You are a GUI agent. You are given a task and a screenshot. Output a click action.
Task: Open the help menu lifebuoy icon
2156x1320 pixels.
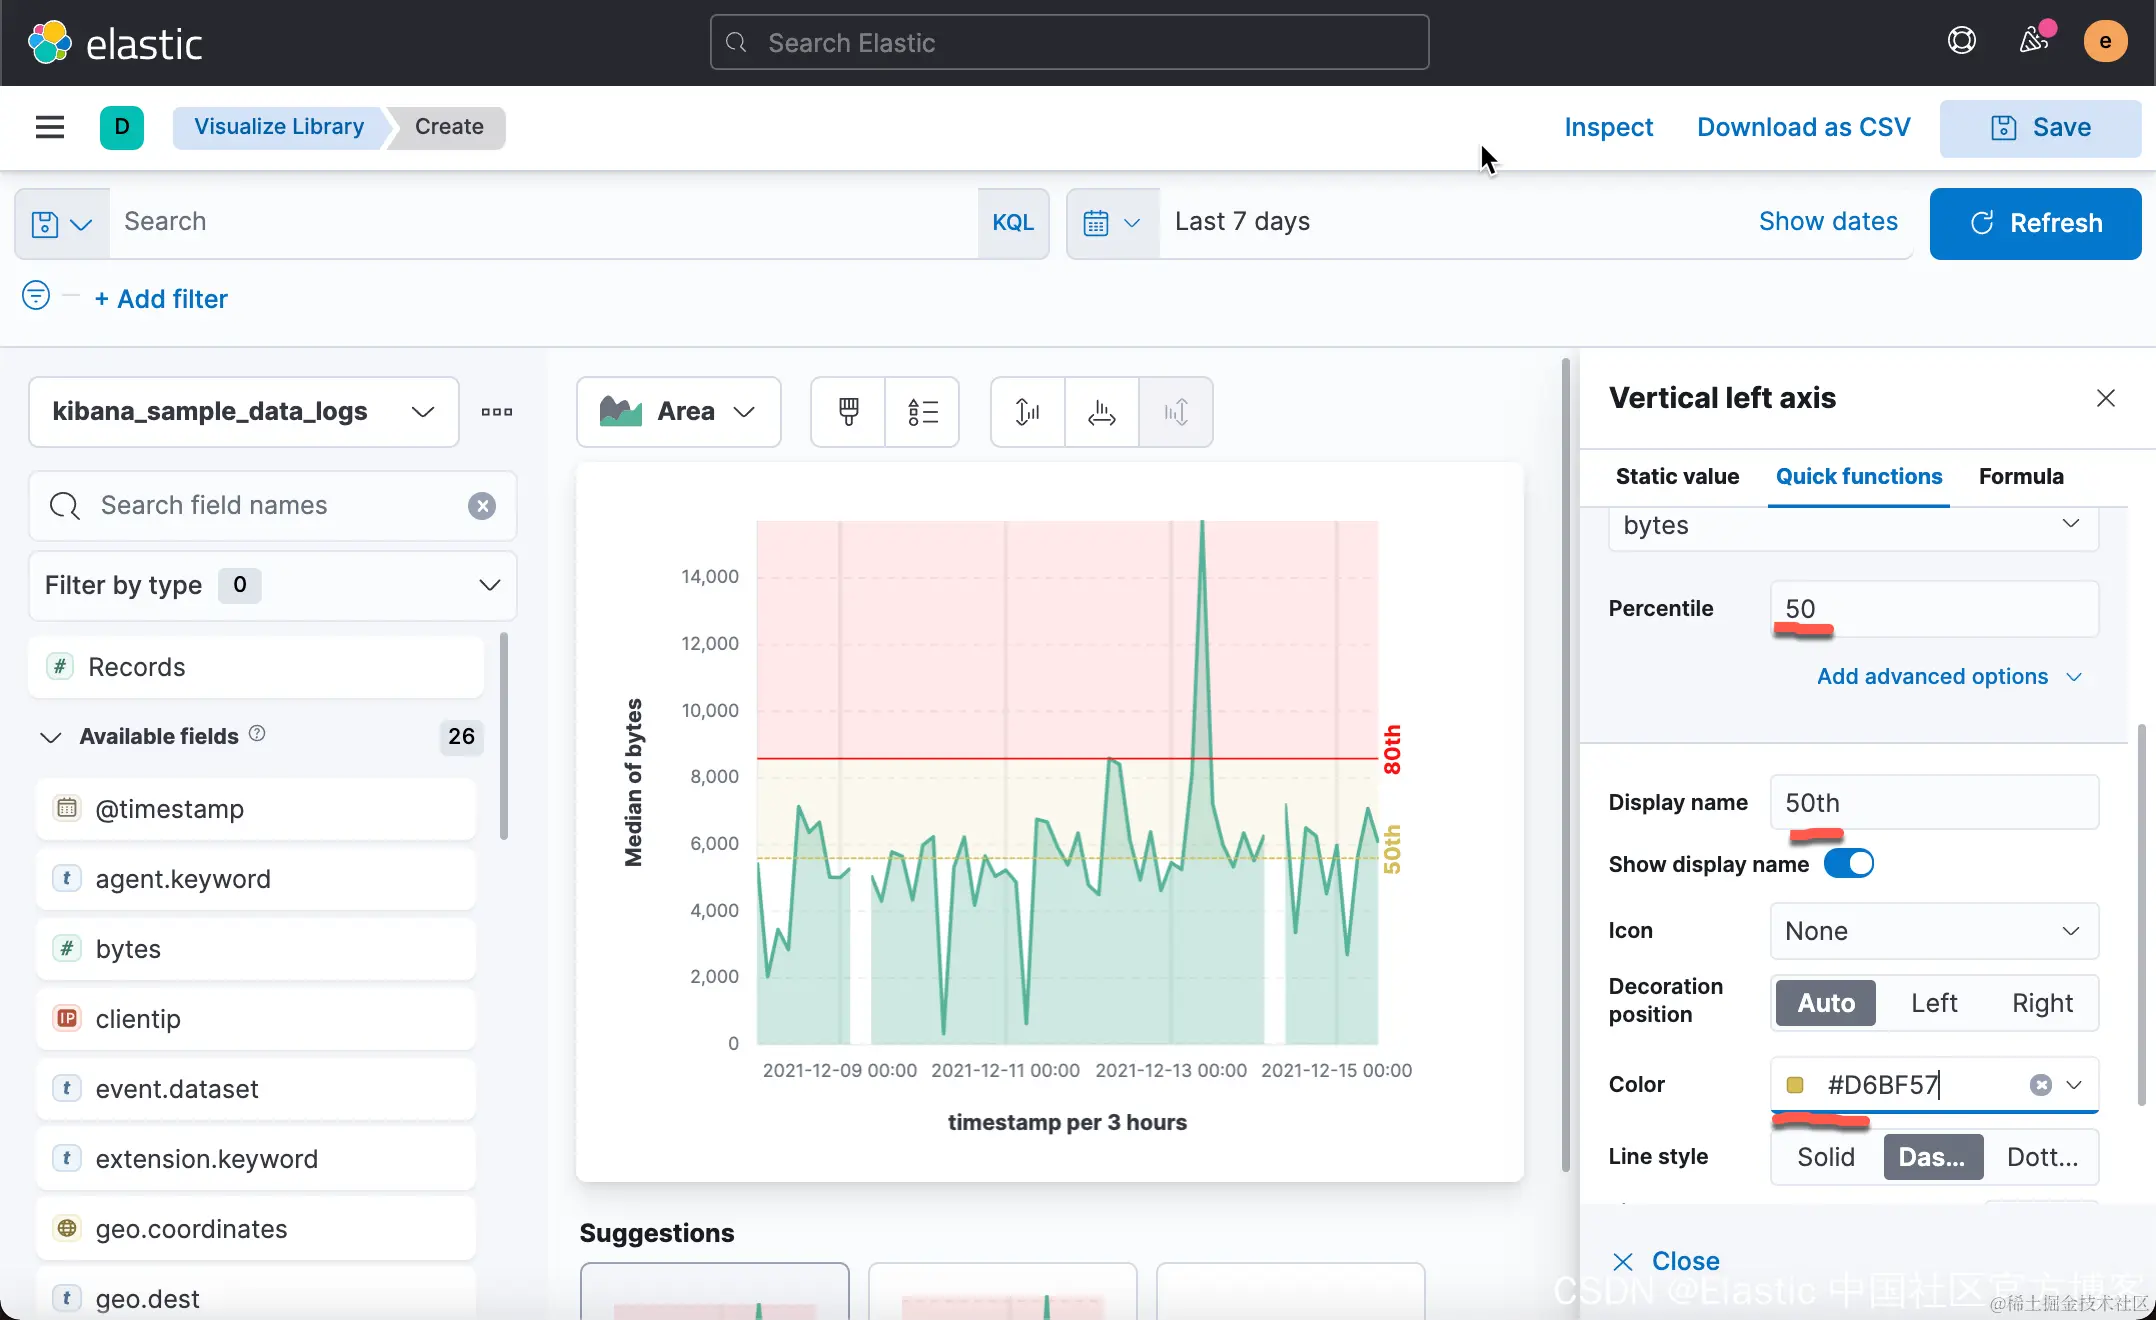click(x=1961, y=41)
